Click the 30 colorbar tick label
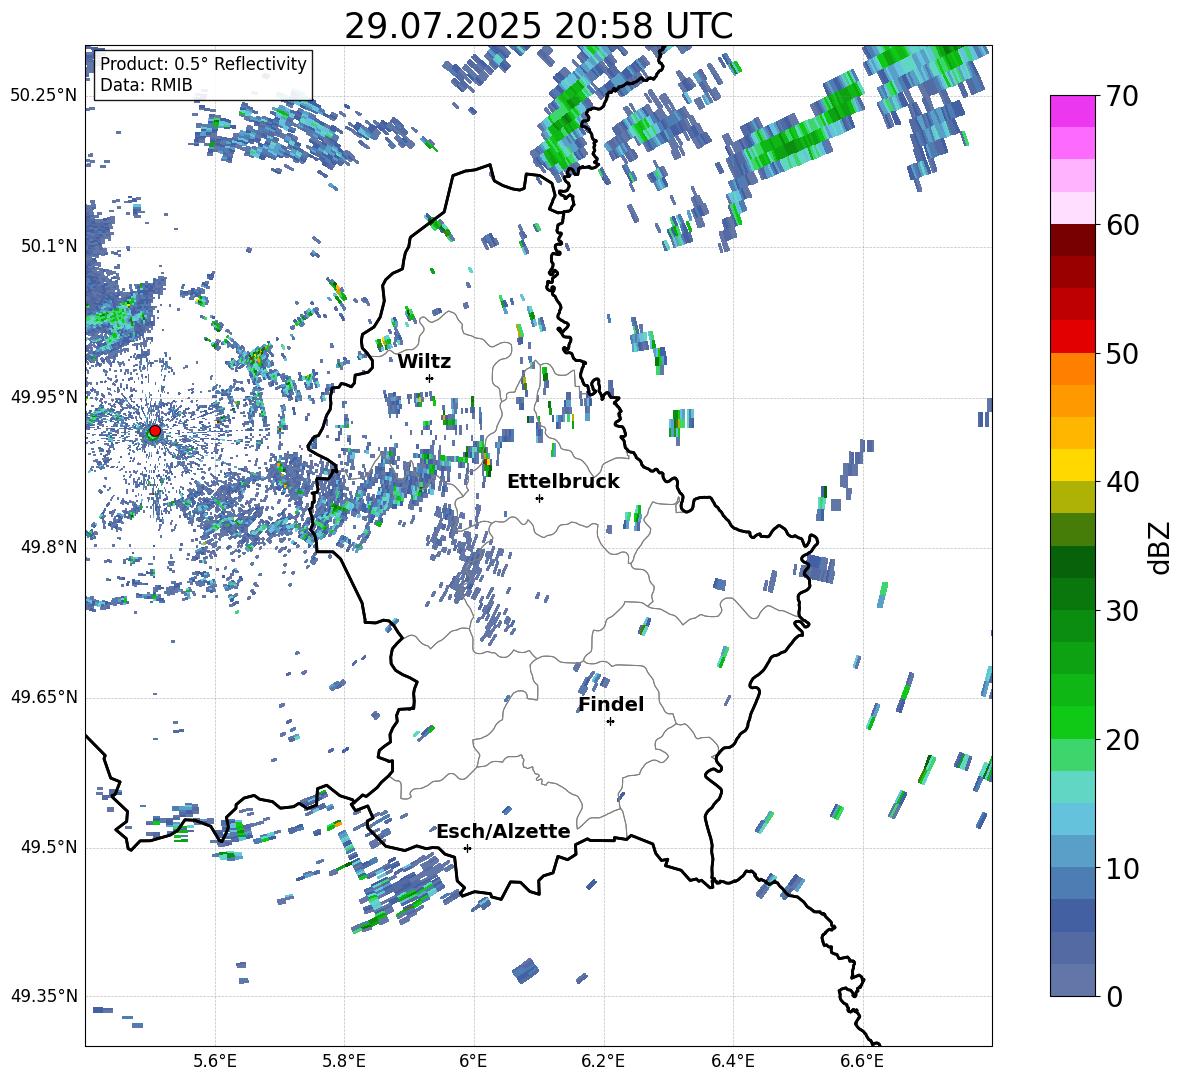The height and width of the screenshot is (1081, 1184). (x=1122, y=611)
